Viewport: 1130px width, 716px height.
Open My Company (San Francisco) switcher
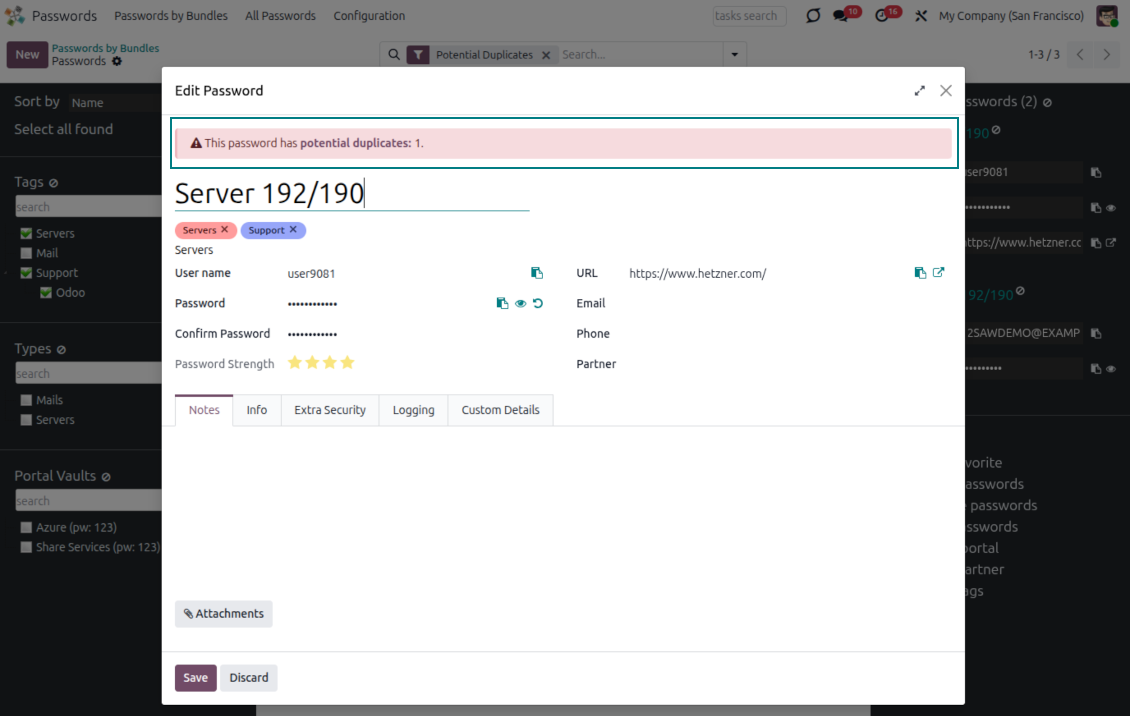click(x=1010, y=16)
